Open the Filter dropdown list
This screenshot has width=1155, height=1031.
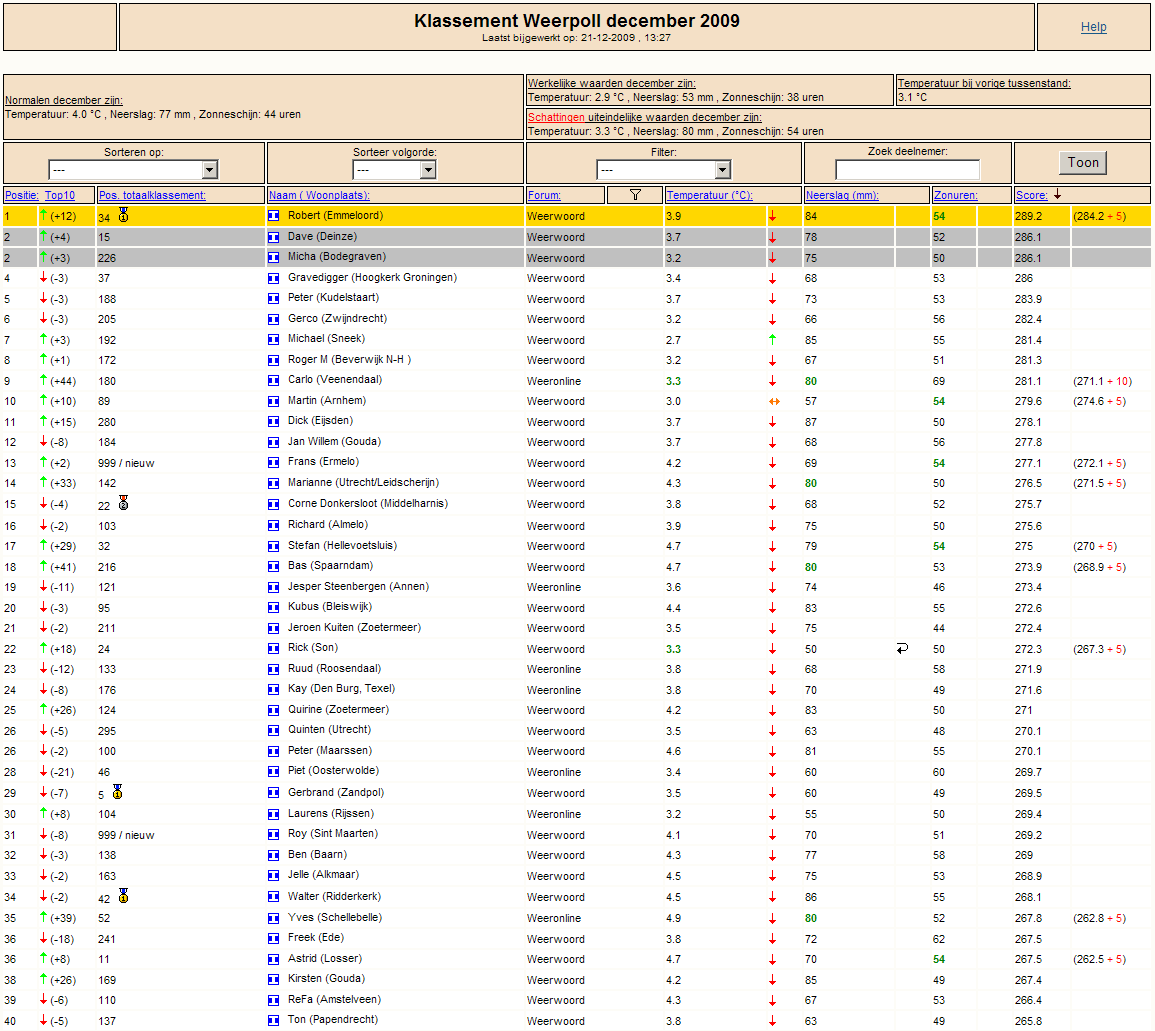click(663, 170)
